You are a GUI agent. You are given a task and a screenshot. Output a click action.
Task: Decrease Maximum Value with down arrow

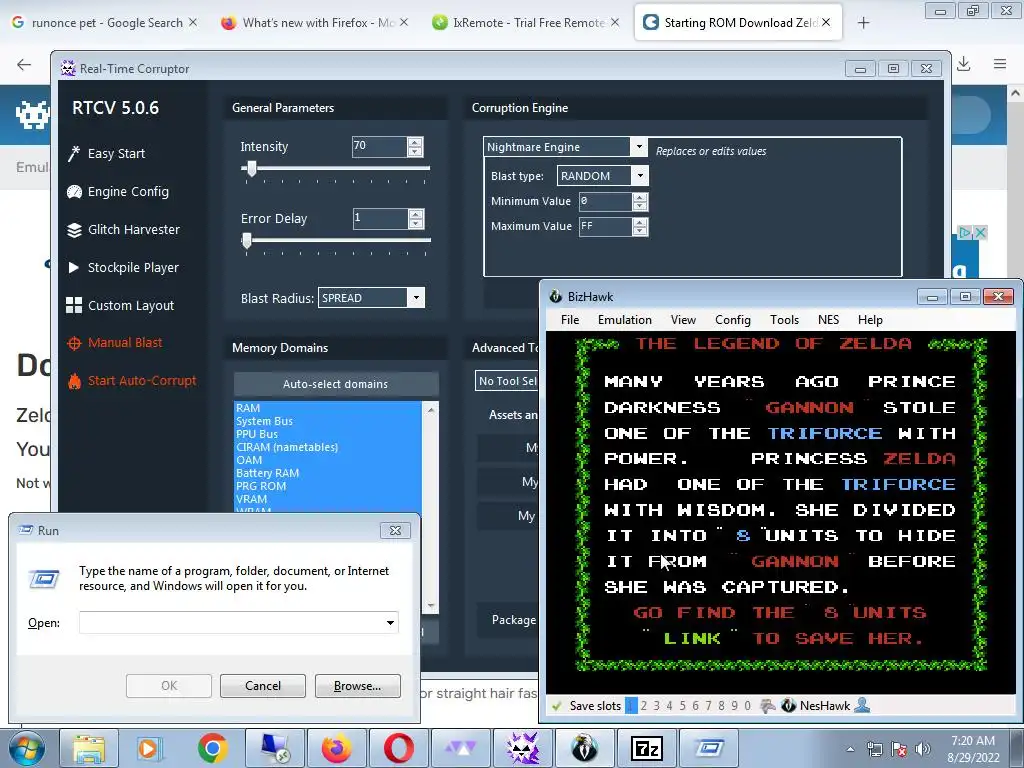tap(640, 231)
